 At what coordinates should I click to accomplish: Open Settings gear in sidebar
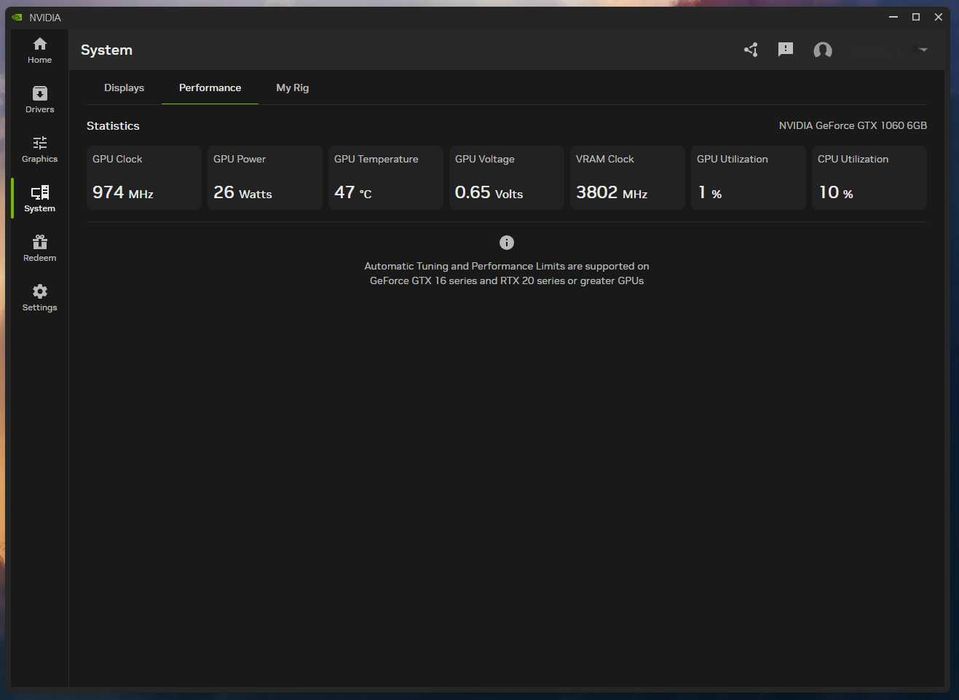click(x=39, y=298)
